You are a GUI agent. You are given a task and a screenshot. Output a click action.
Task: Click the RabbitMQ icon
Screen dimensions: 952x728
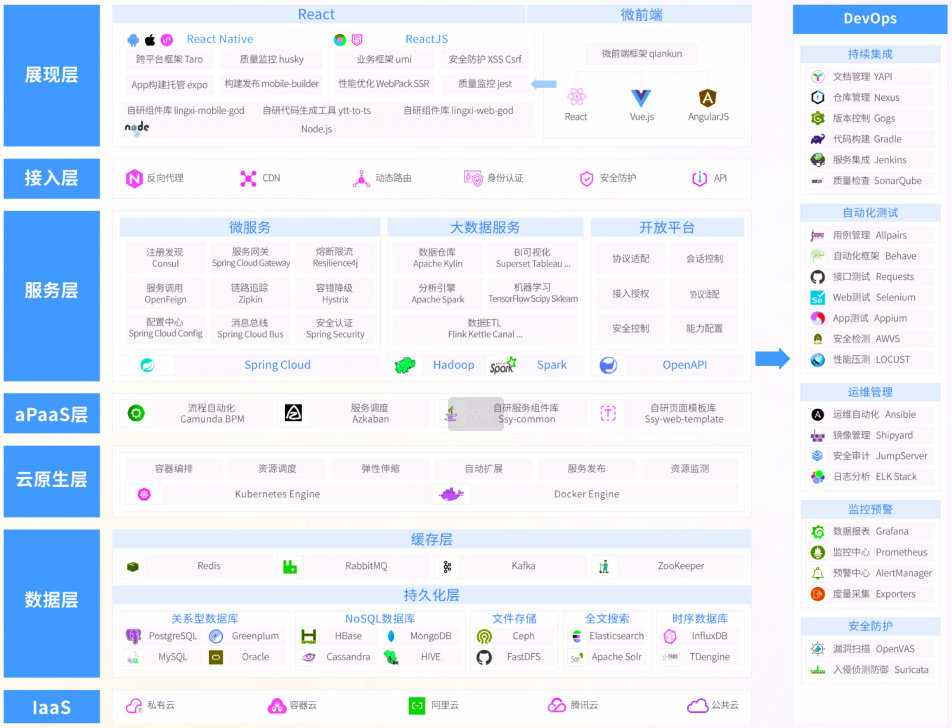coord(290,566)
